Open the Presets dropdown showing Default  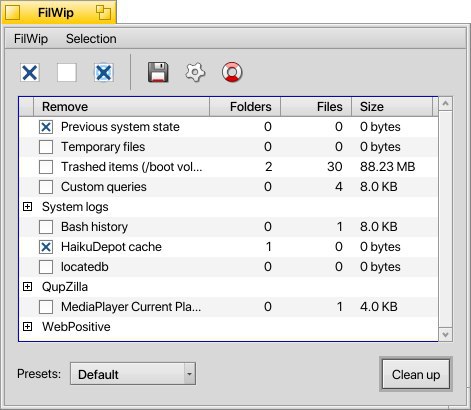coord(133,374)
